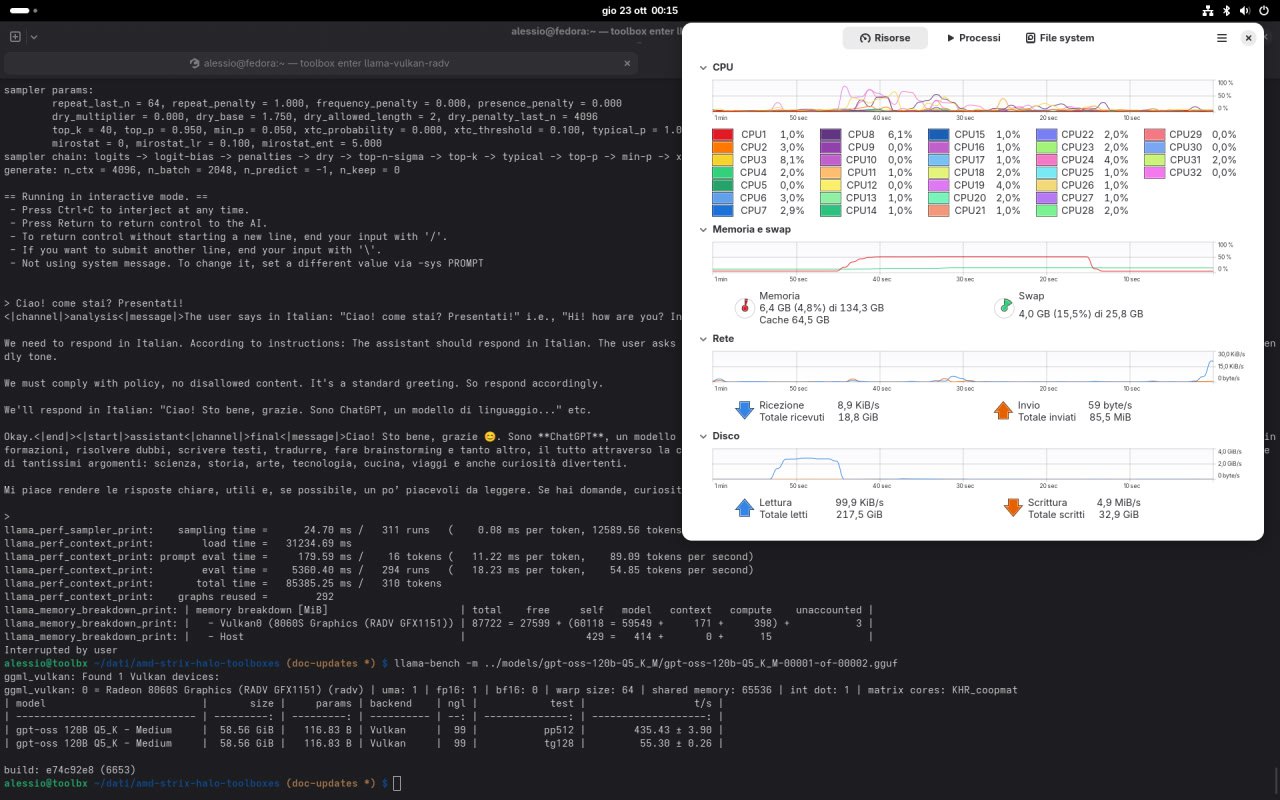The image size is (1280, 800).
Task: Open a new terminal tab with the plus icon
Action: point(14,36)
